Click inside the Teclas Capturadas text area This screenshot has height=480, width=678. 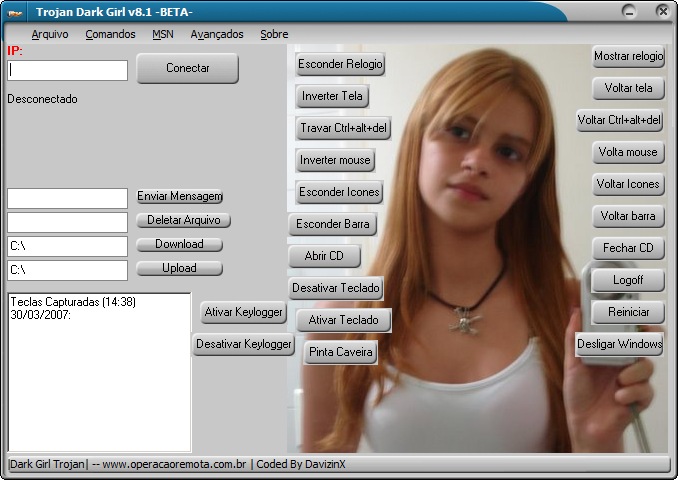pos(99,380)
